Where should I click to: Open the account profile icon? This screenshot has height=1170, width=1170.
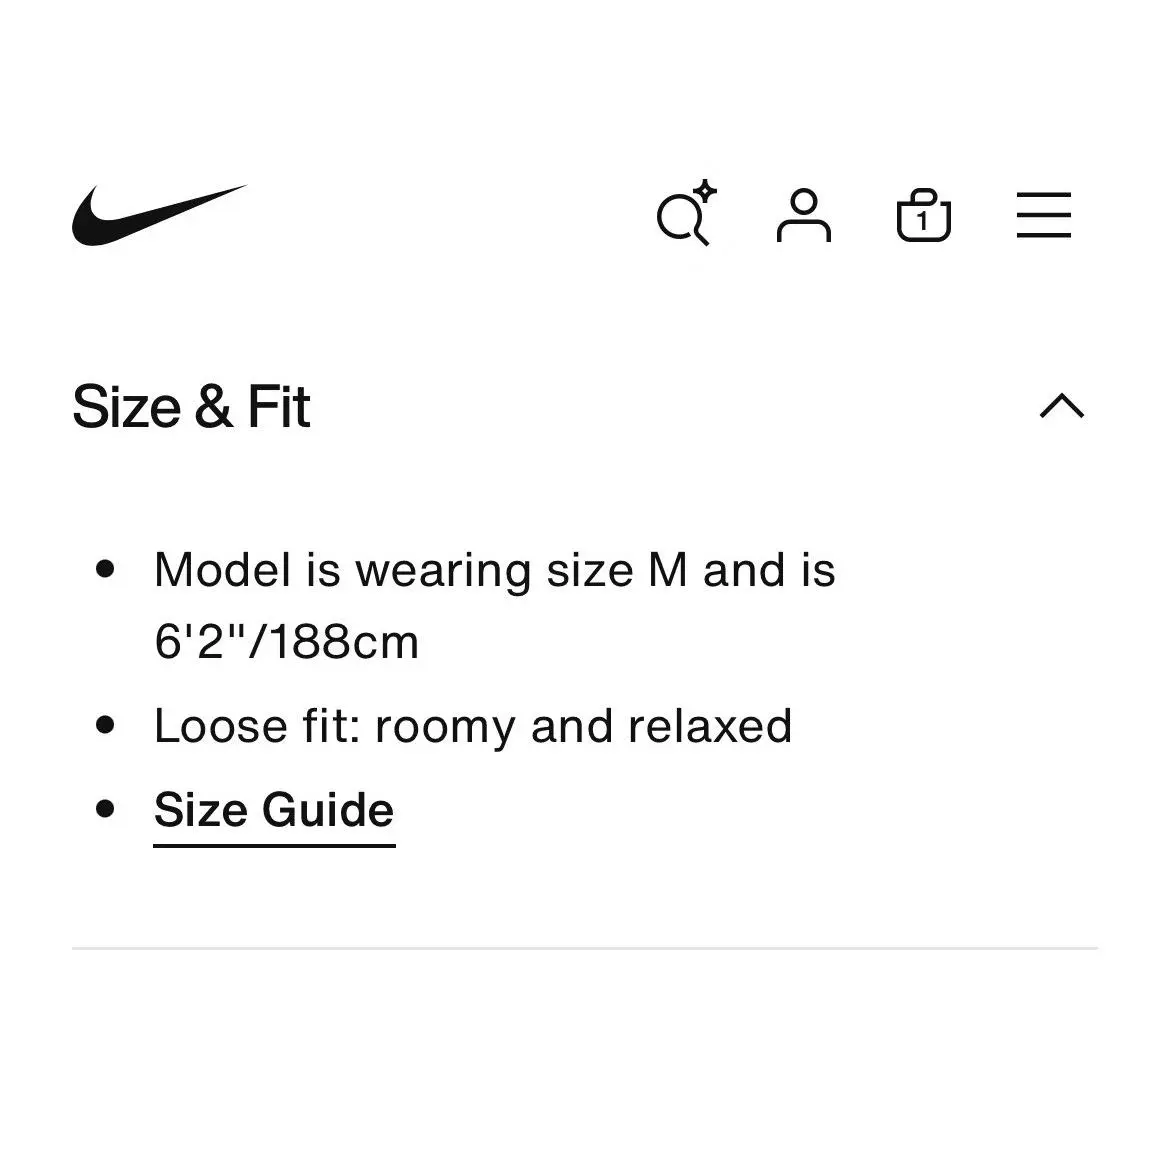coord(804,215)
